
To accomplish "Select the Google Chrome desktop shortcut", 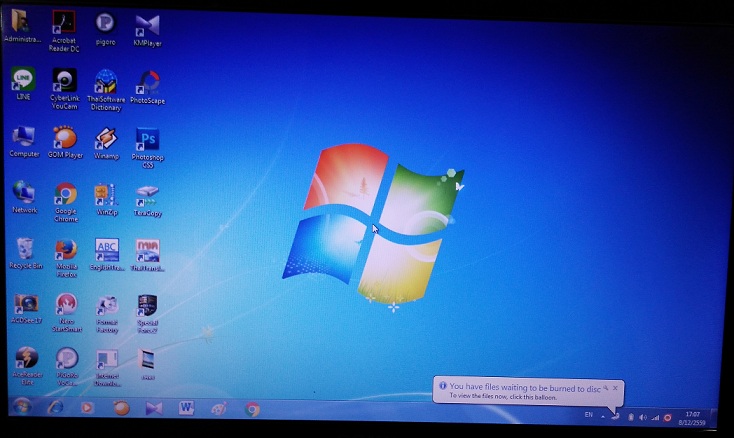I will point(66,202).
